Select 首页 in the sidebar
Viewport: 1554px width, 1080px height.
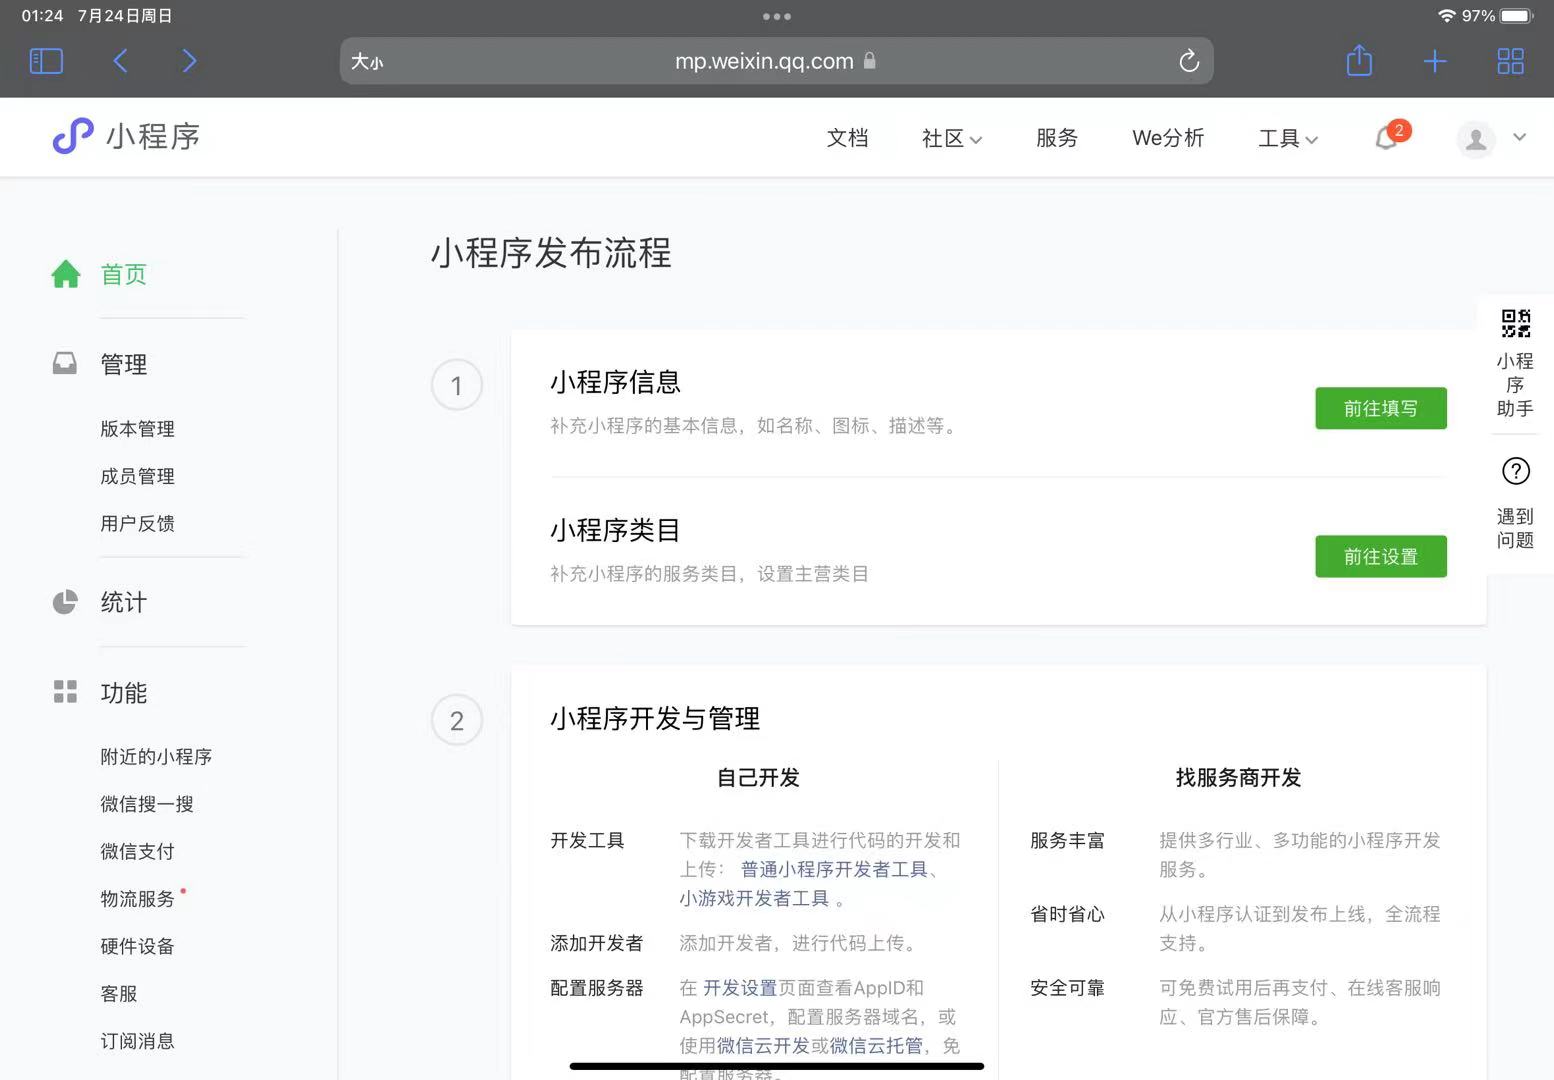point(124,274)
